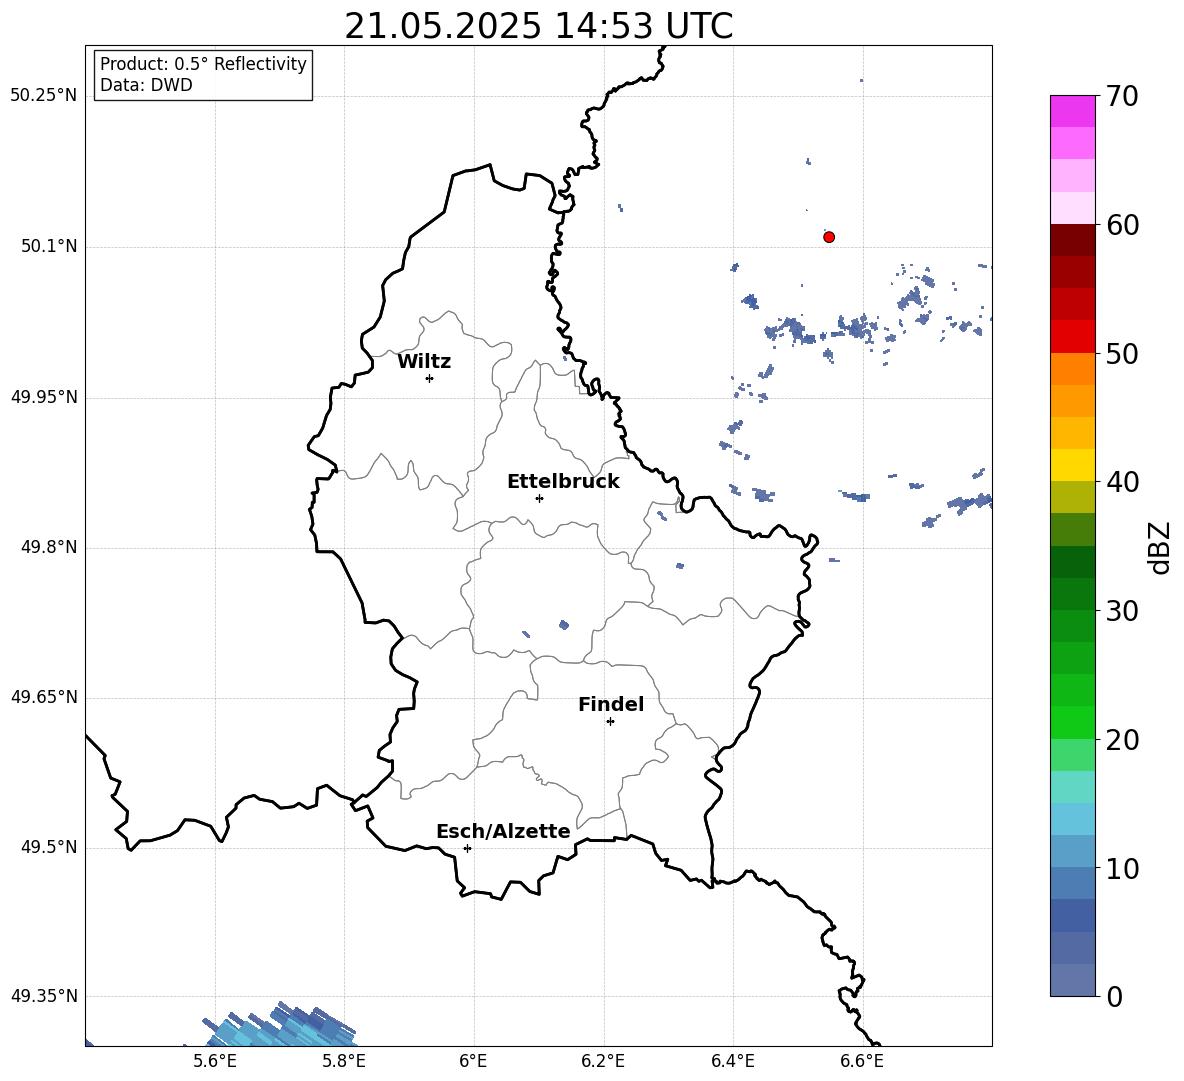Click the red dot marker on the map
Image resolution: width=1184 pixels, height=1081 pixels.
828,237
